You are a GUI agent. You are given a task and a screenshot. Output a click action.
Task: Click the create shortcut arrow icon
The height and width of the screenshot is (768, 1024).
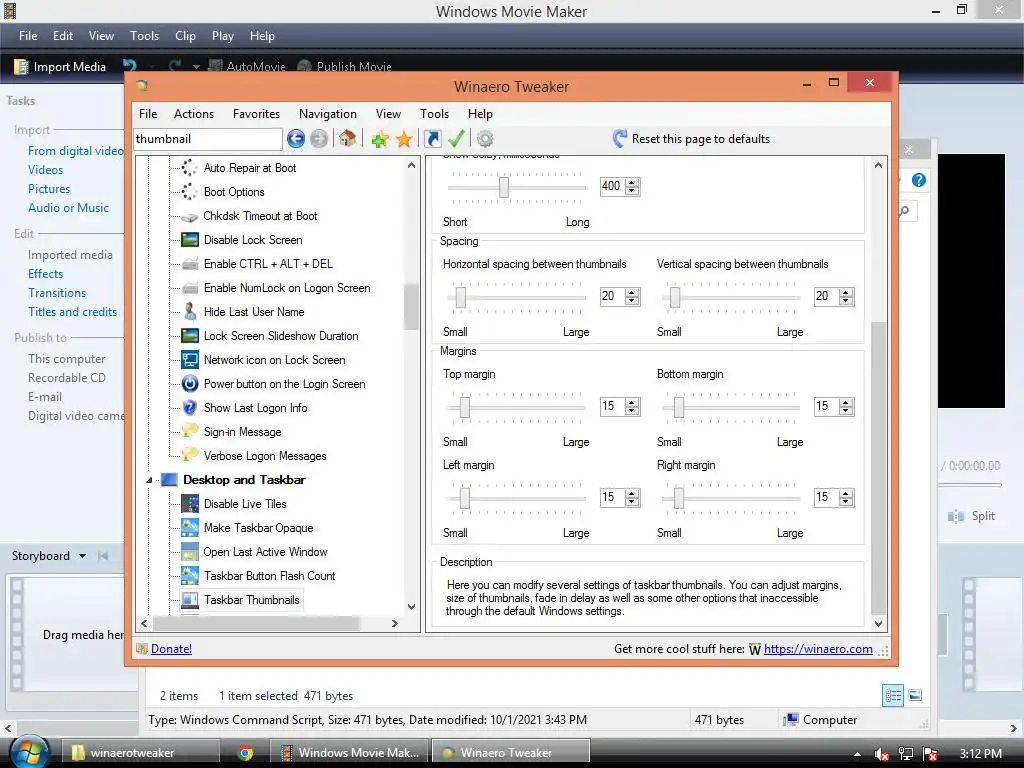[432, 138]
